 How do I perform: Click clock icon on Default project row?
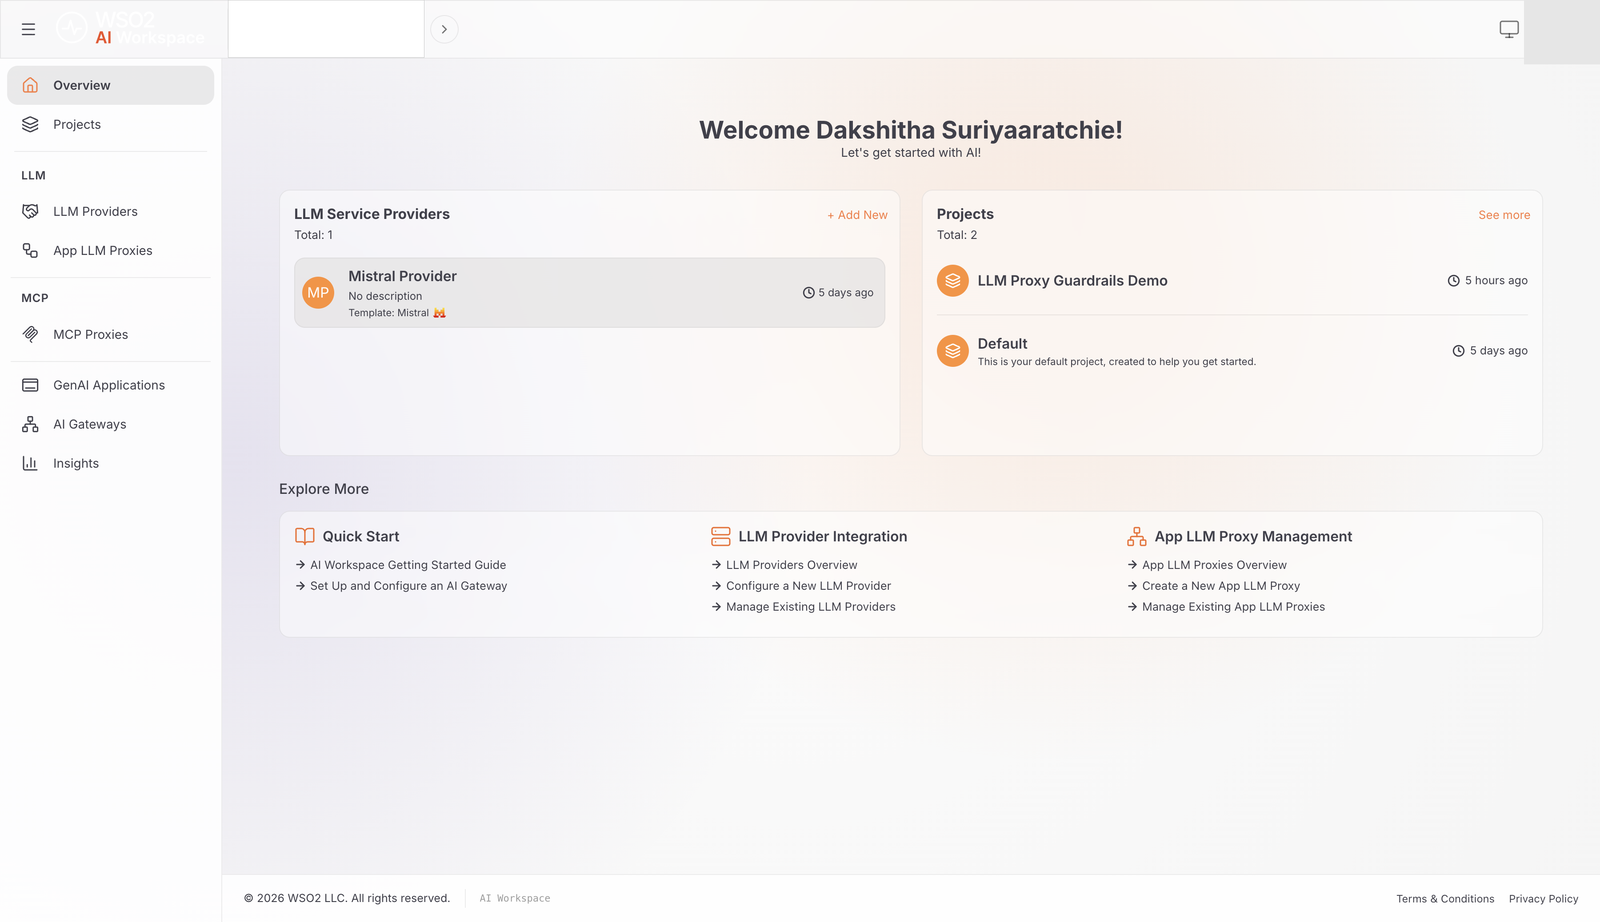click(x=1458, y=351)
